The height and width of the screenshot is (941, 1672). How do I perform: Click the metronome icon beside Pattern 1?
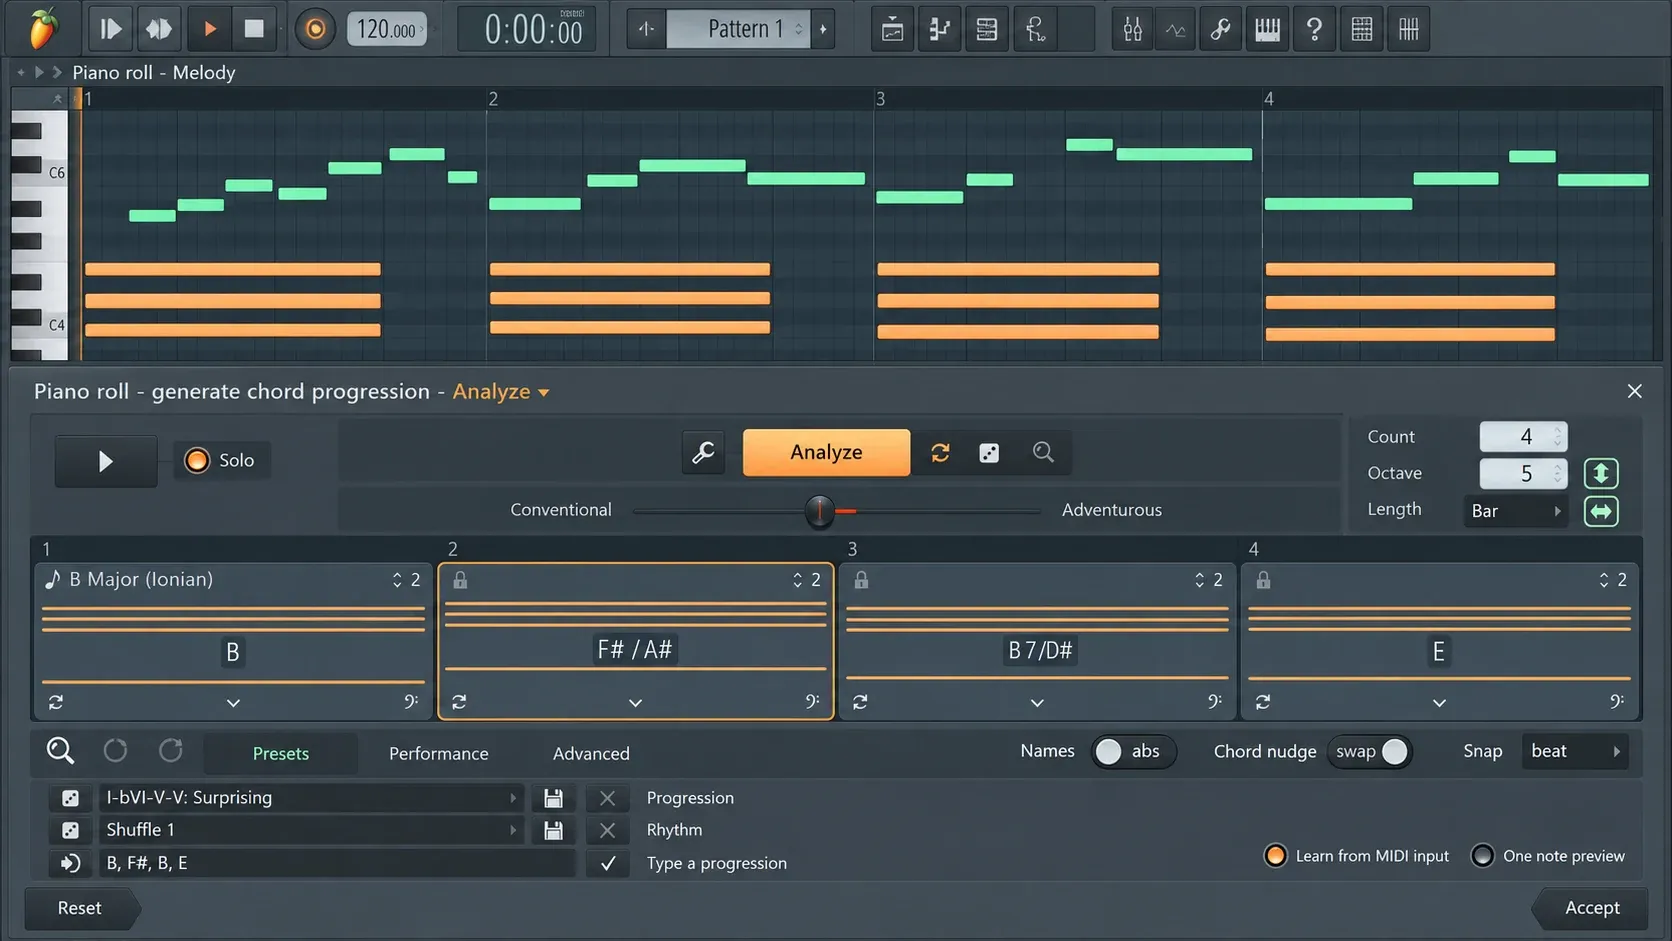(x=646, y=29)
